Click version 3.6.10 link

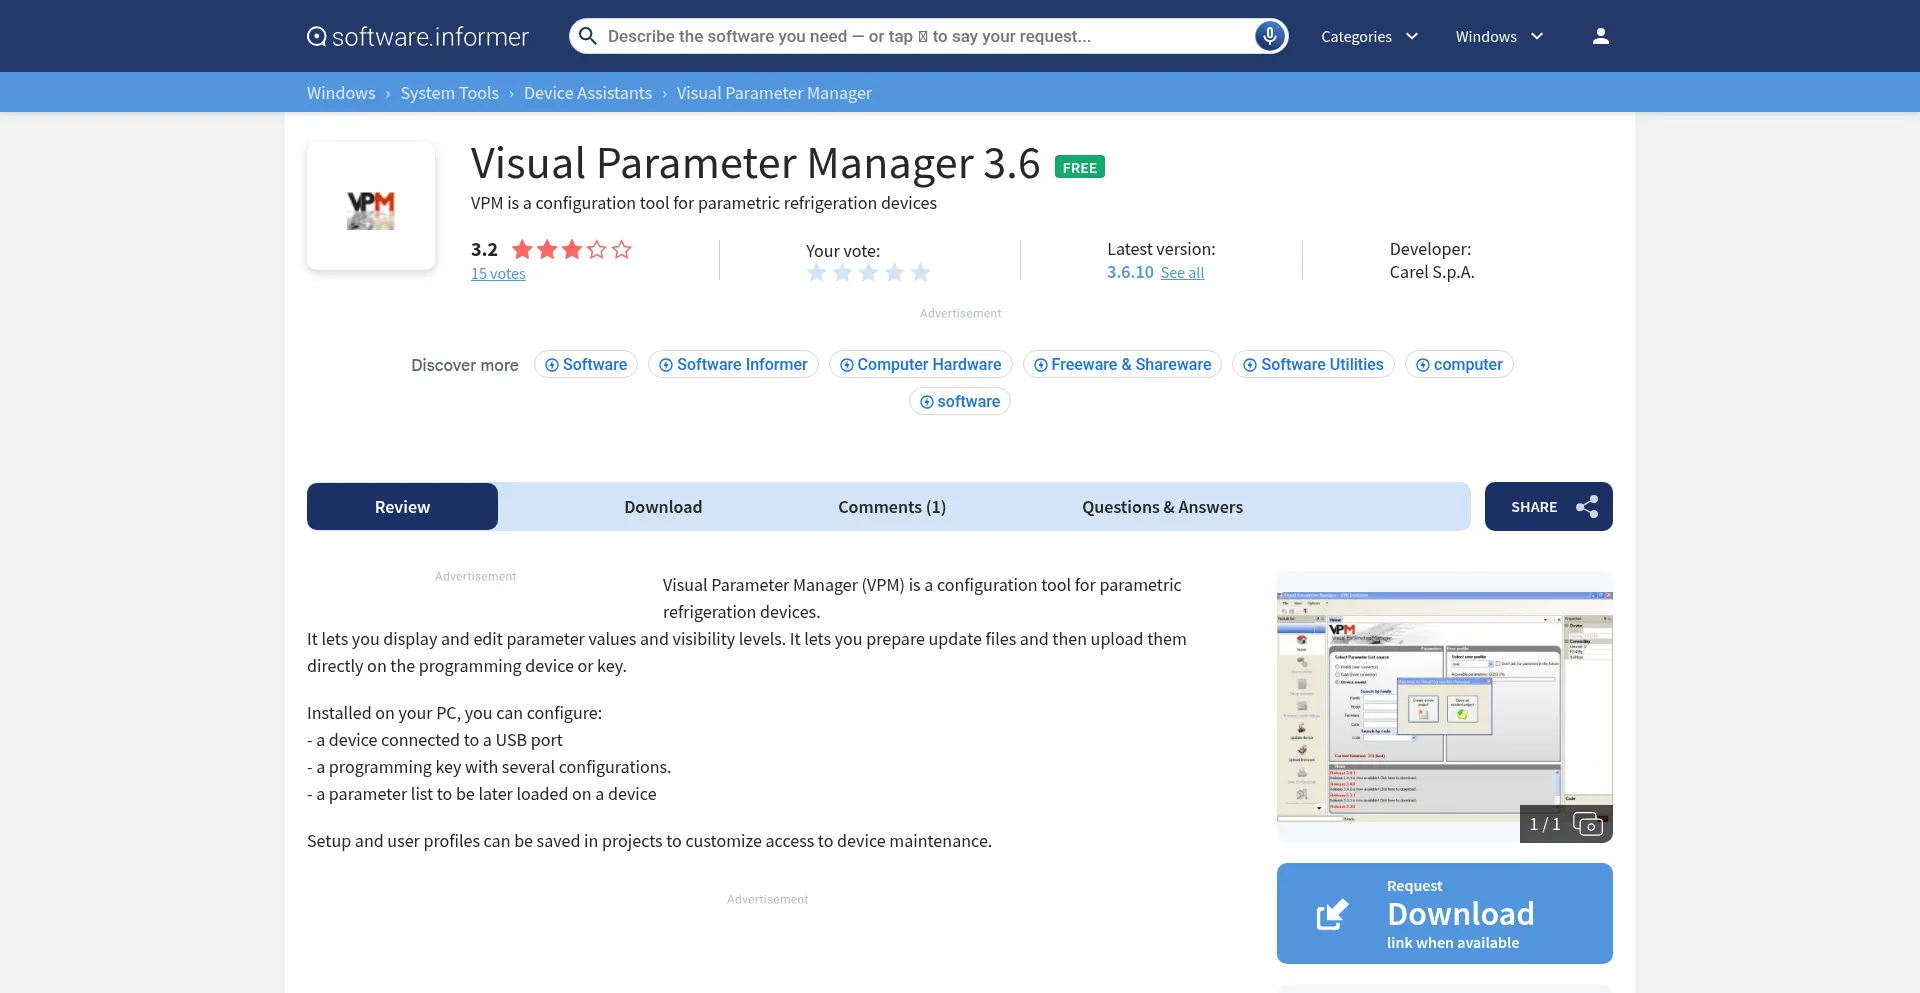(1130, 272)
